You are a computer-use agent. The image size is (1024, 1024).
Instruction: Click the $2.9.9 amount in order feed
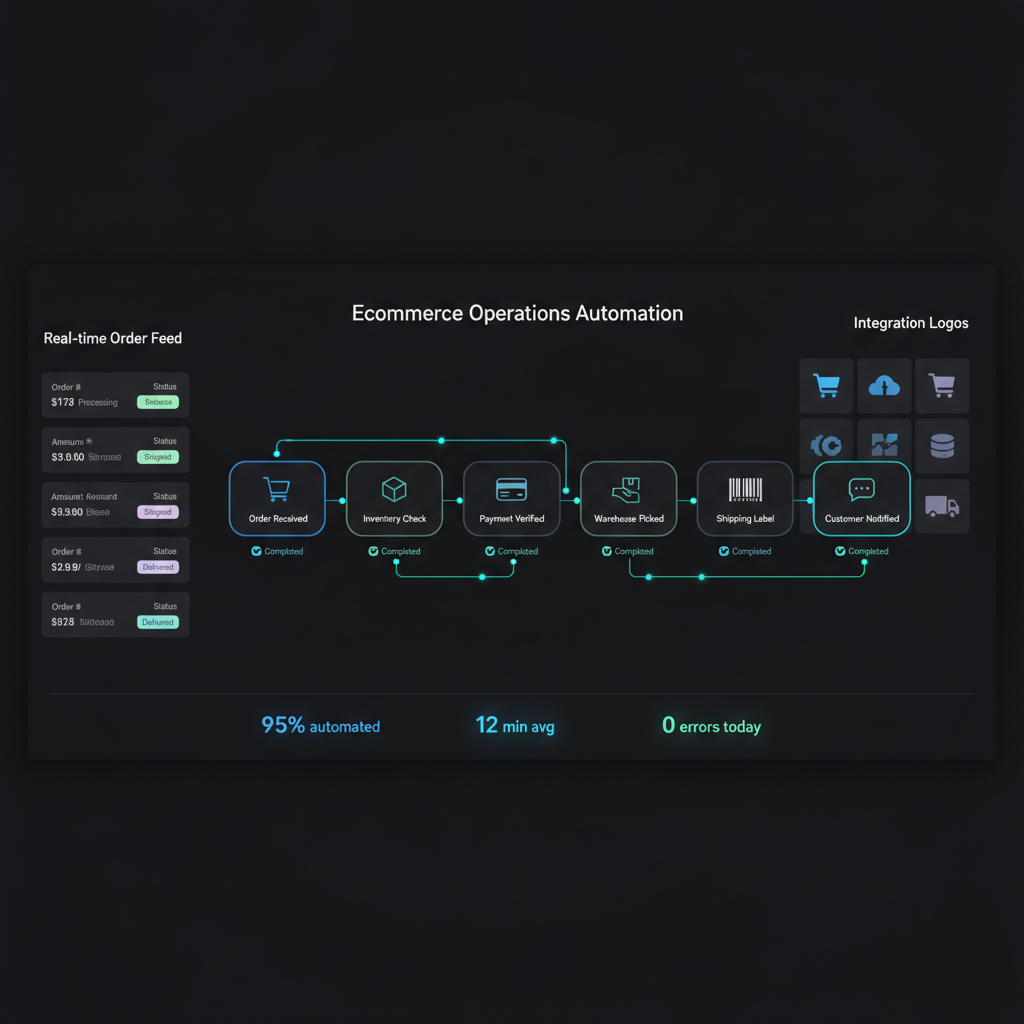pos(66,567)
